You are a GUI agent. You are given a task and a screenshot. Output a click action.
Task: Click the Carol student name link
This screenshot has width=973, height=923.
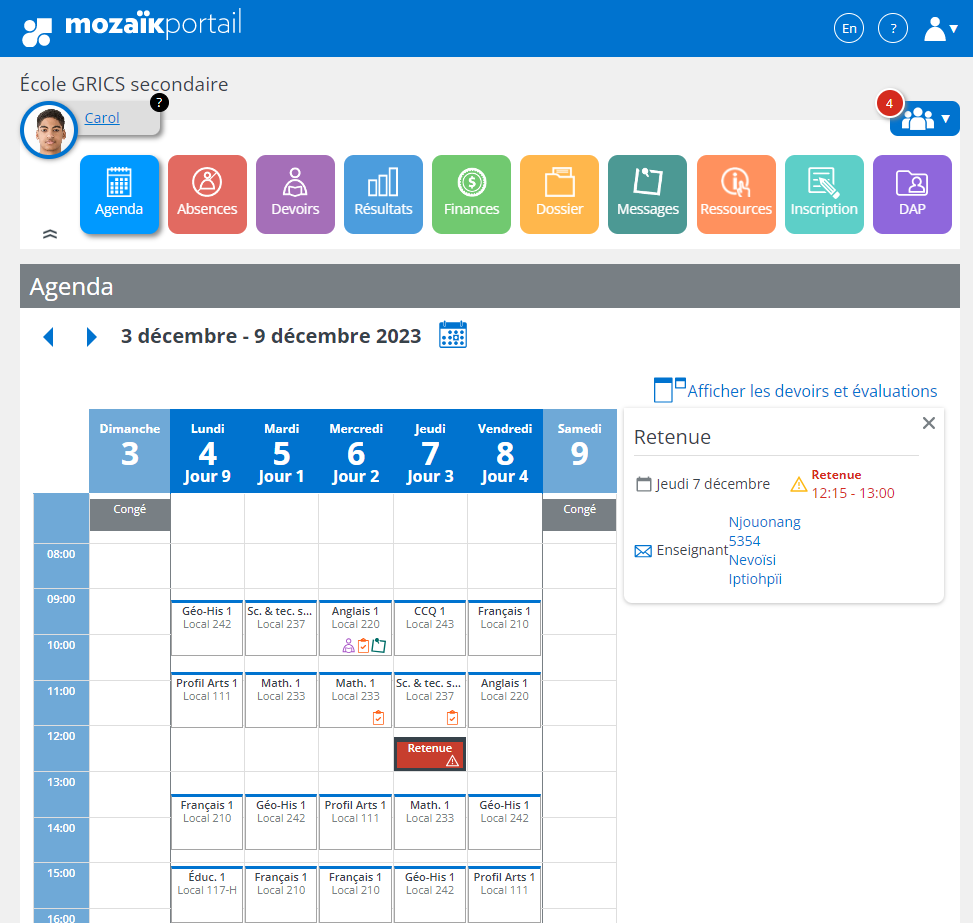click(102, 118)
